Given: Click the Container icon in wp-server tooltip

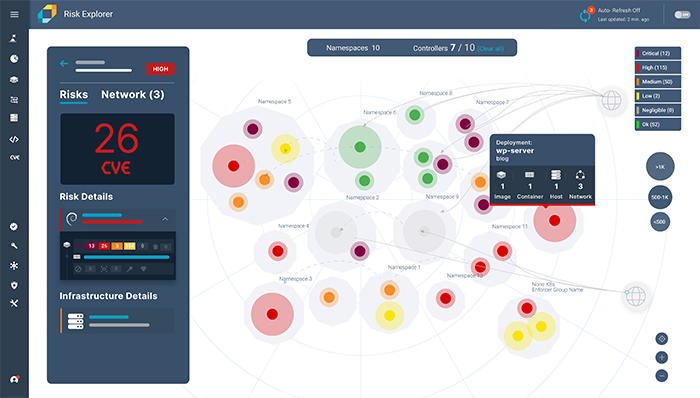Looking at the screenshot, I should (x=529, y=175).
